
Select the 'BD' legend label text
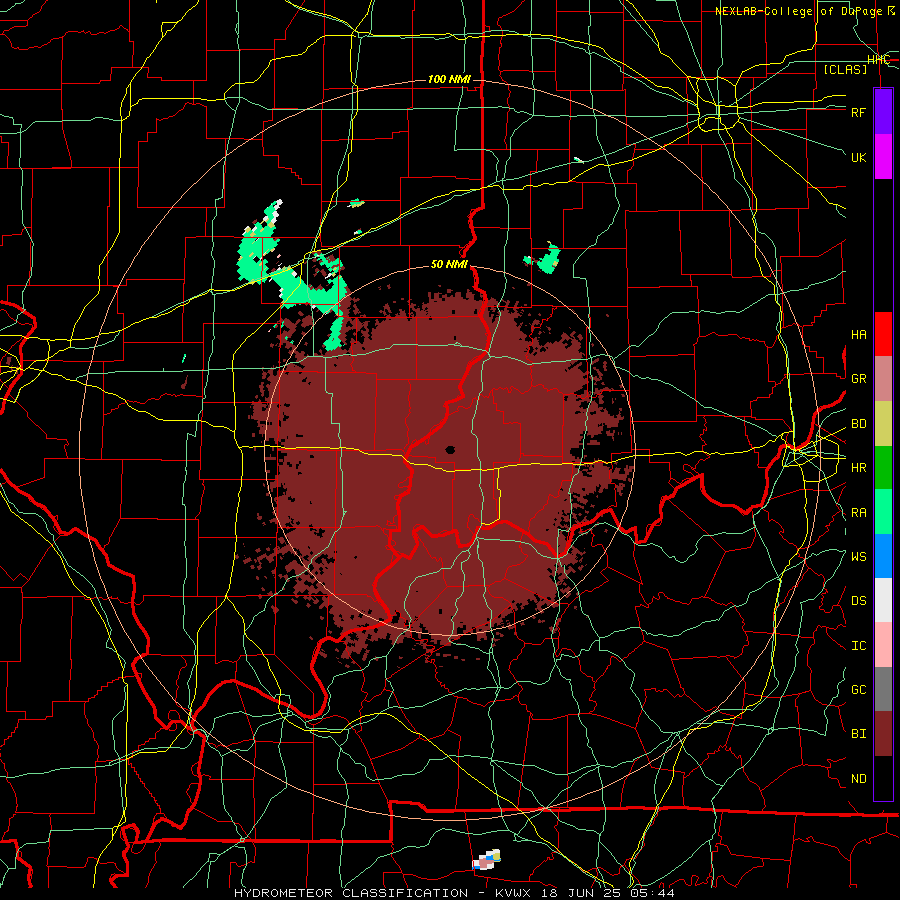point(858,424)
